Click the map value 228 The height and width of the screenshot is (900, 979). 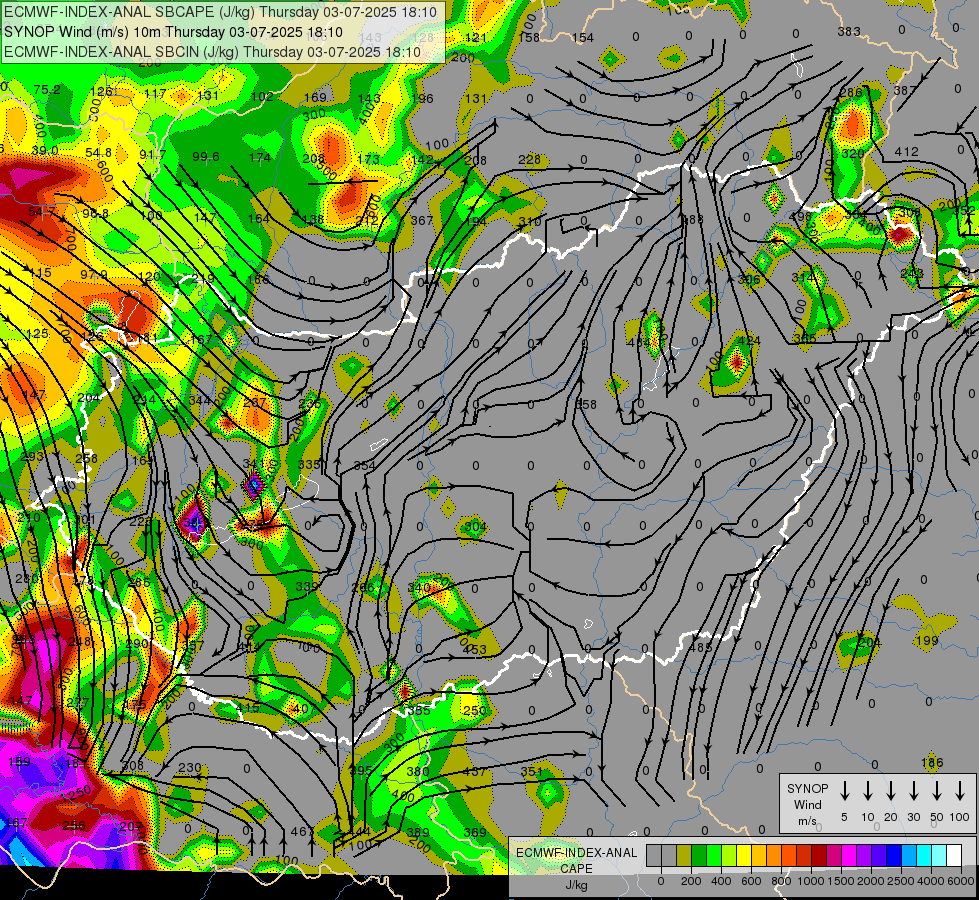[529, 160]
